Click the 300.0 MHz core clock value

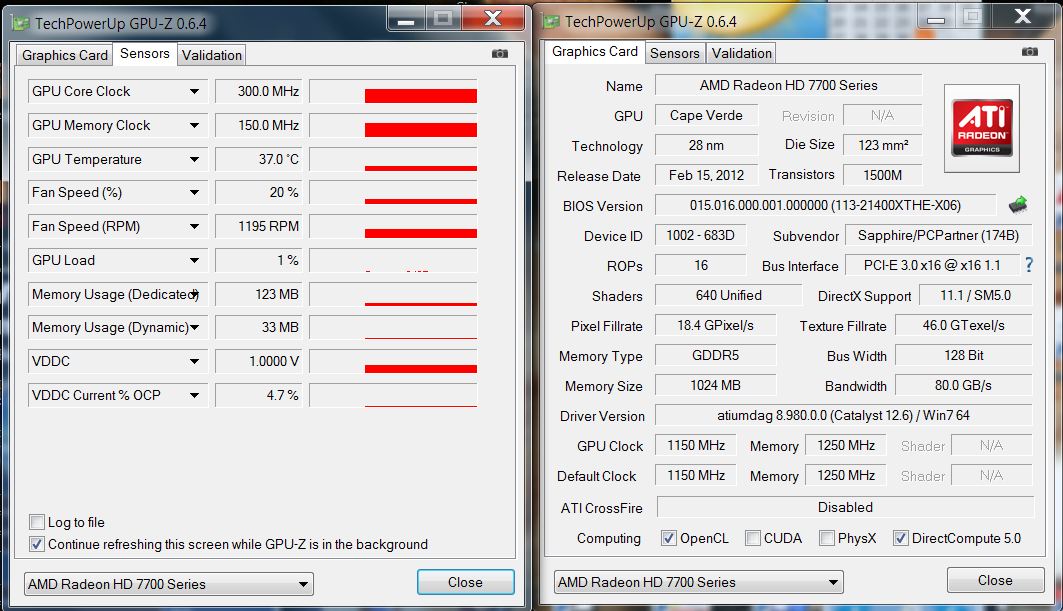(x=258, y=92)
